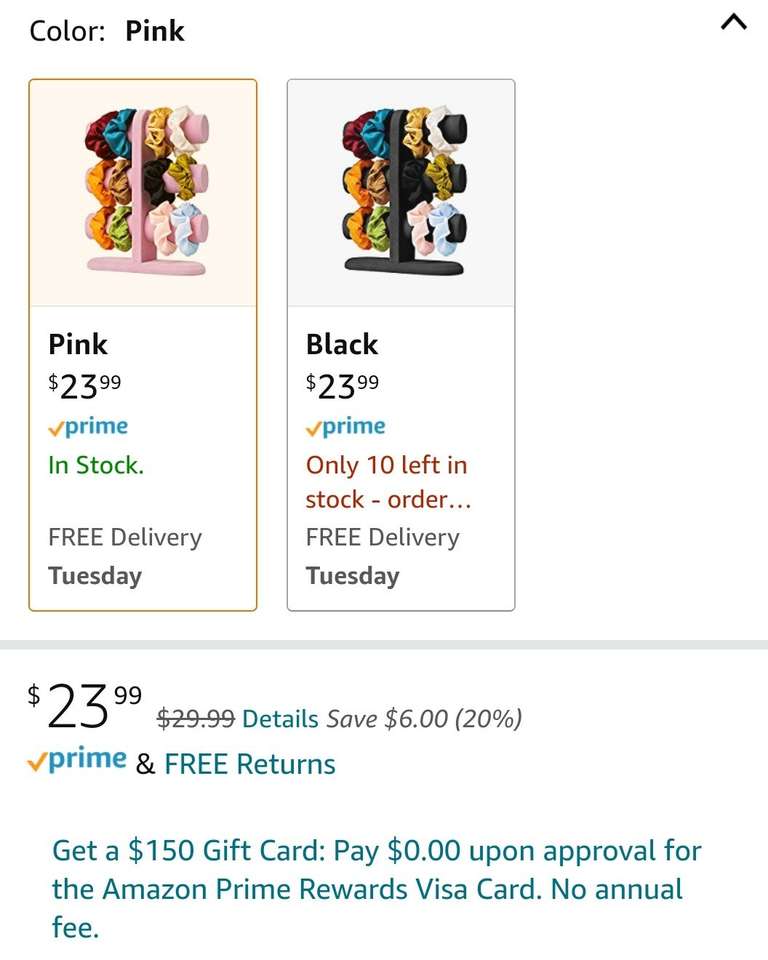Click the Prime badge in Black card
The image size is (768, 960).
[346, 427]
